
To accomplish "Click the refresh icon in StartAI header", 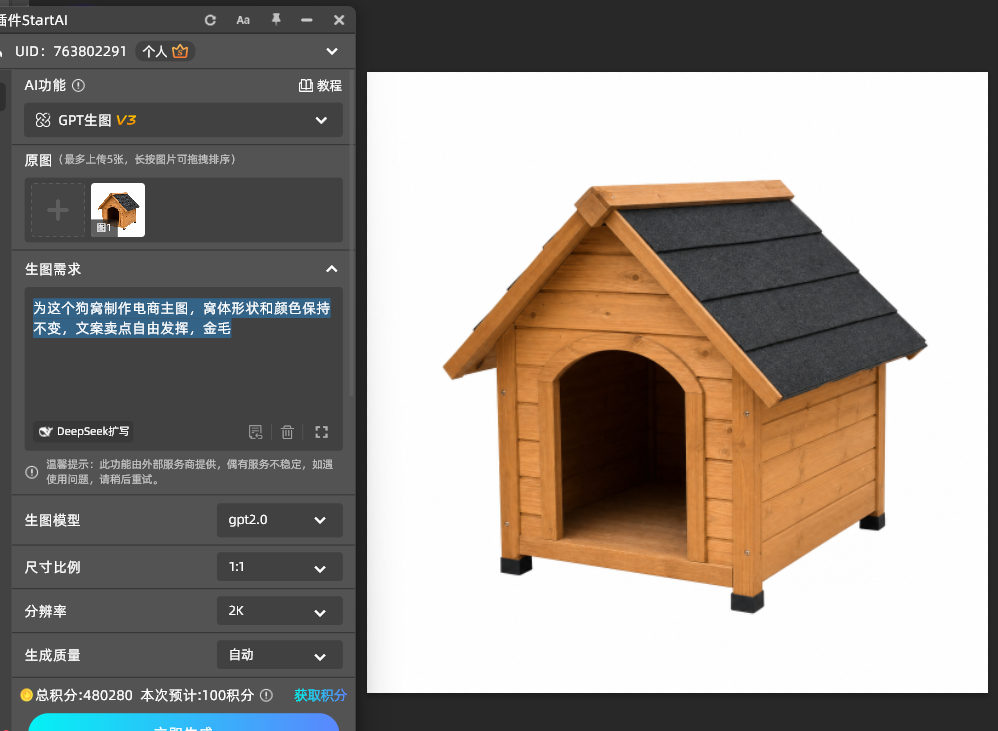I will 210,20.
